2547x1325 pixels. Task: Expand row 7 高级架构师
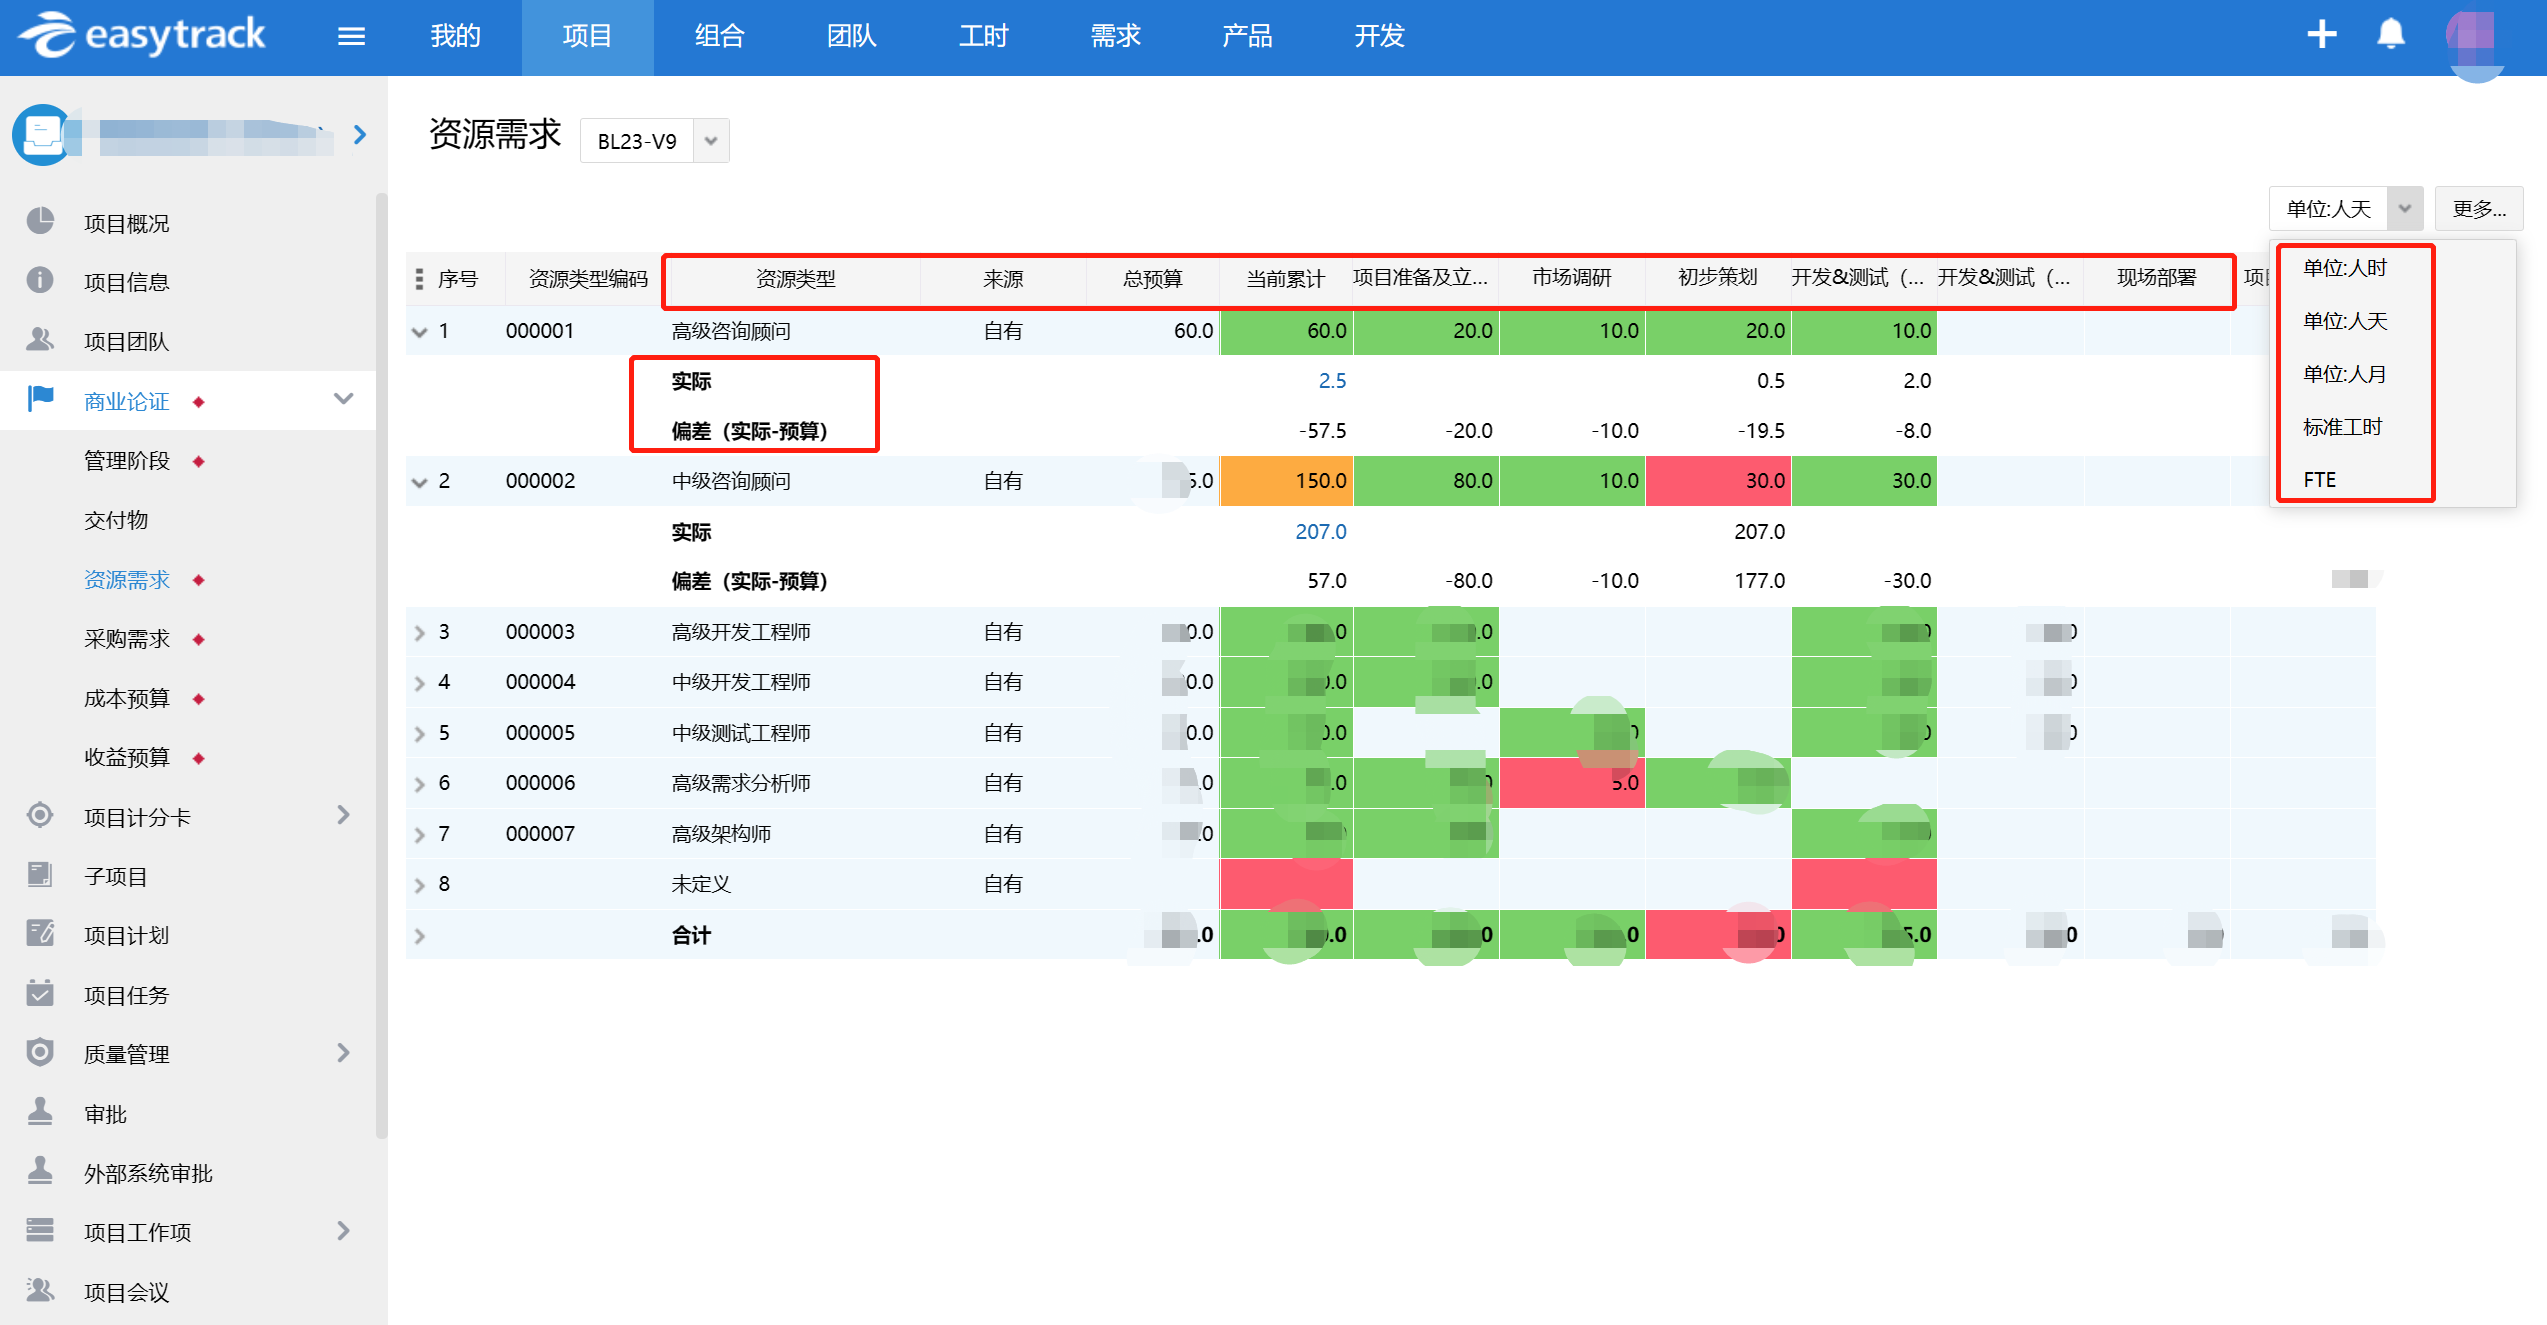[420, 835]
